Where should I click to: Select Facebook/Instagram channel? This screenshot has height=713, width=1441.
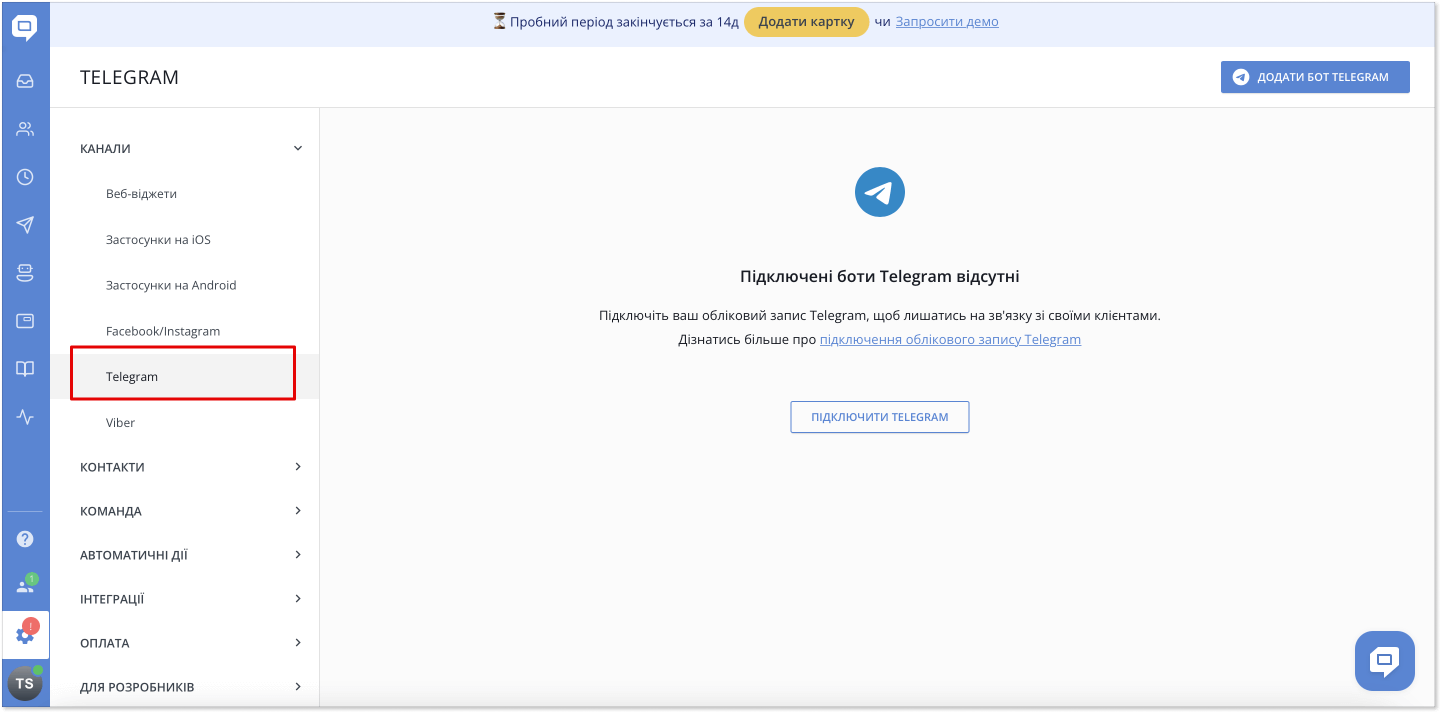163,331
